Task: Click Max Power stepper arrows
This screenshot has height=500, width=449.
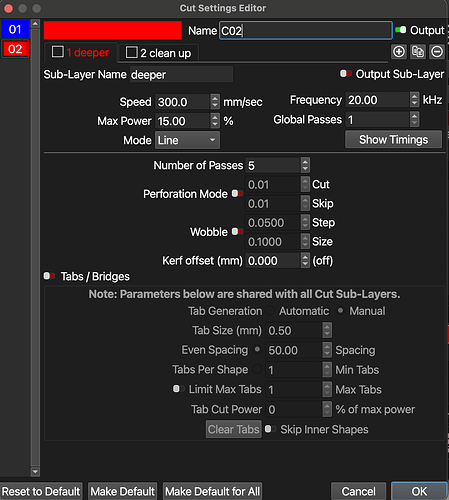Action: [x=215, y=121]
